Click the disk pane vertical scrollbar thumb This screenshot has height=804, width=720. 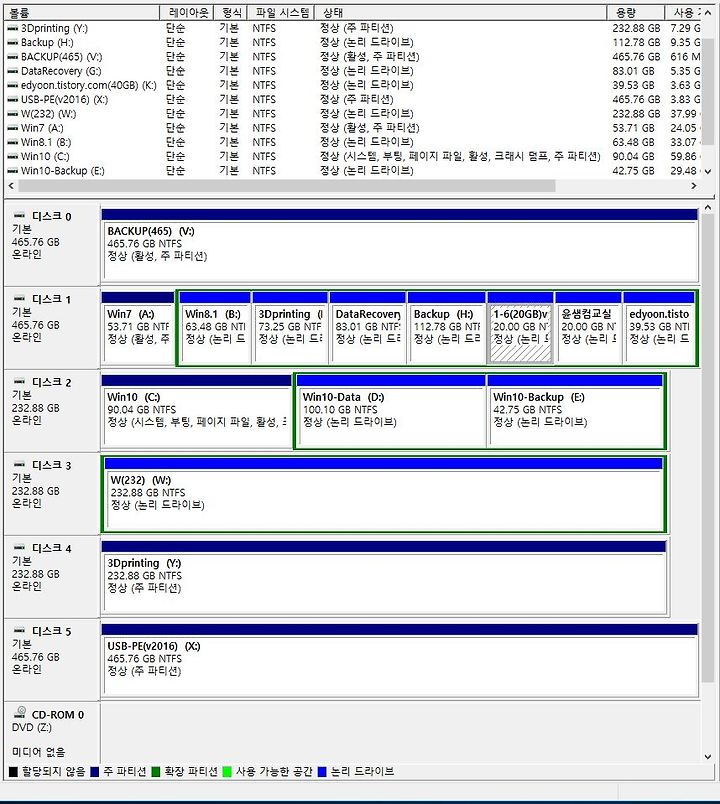[708, 449]
